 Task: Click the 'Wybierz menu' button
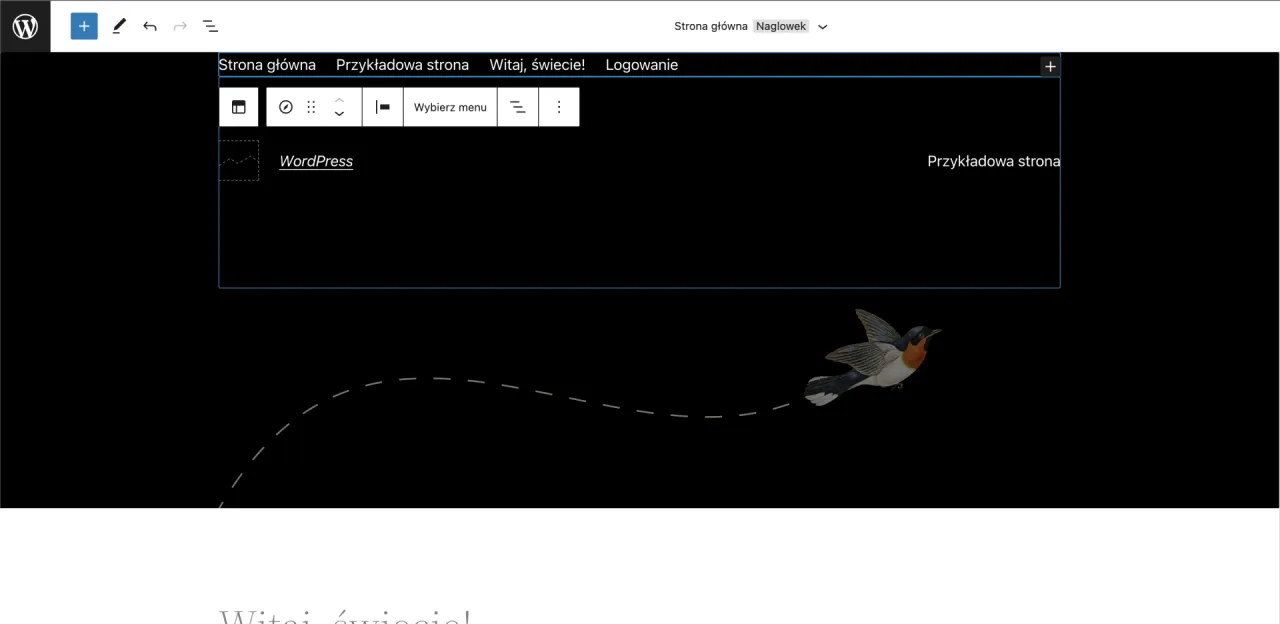[450, 107]
